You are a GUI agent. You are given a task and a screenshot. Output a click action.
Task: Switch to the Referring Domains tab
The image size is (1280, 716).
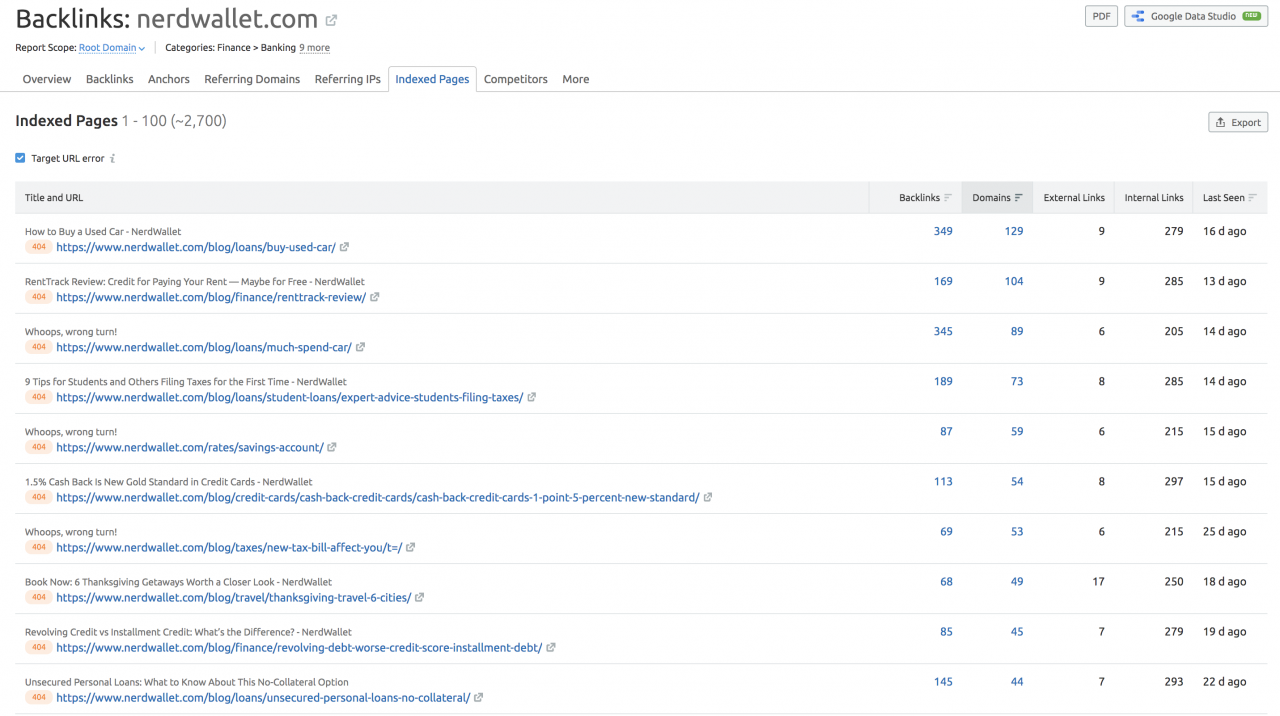click(252, 79)
